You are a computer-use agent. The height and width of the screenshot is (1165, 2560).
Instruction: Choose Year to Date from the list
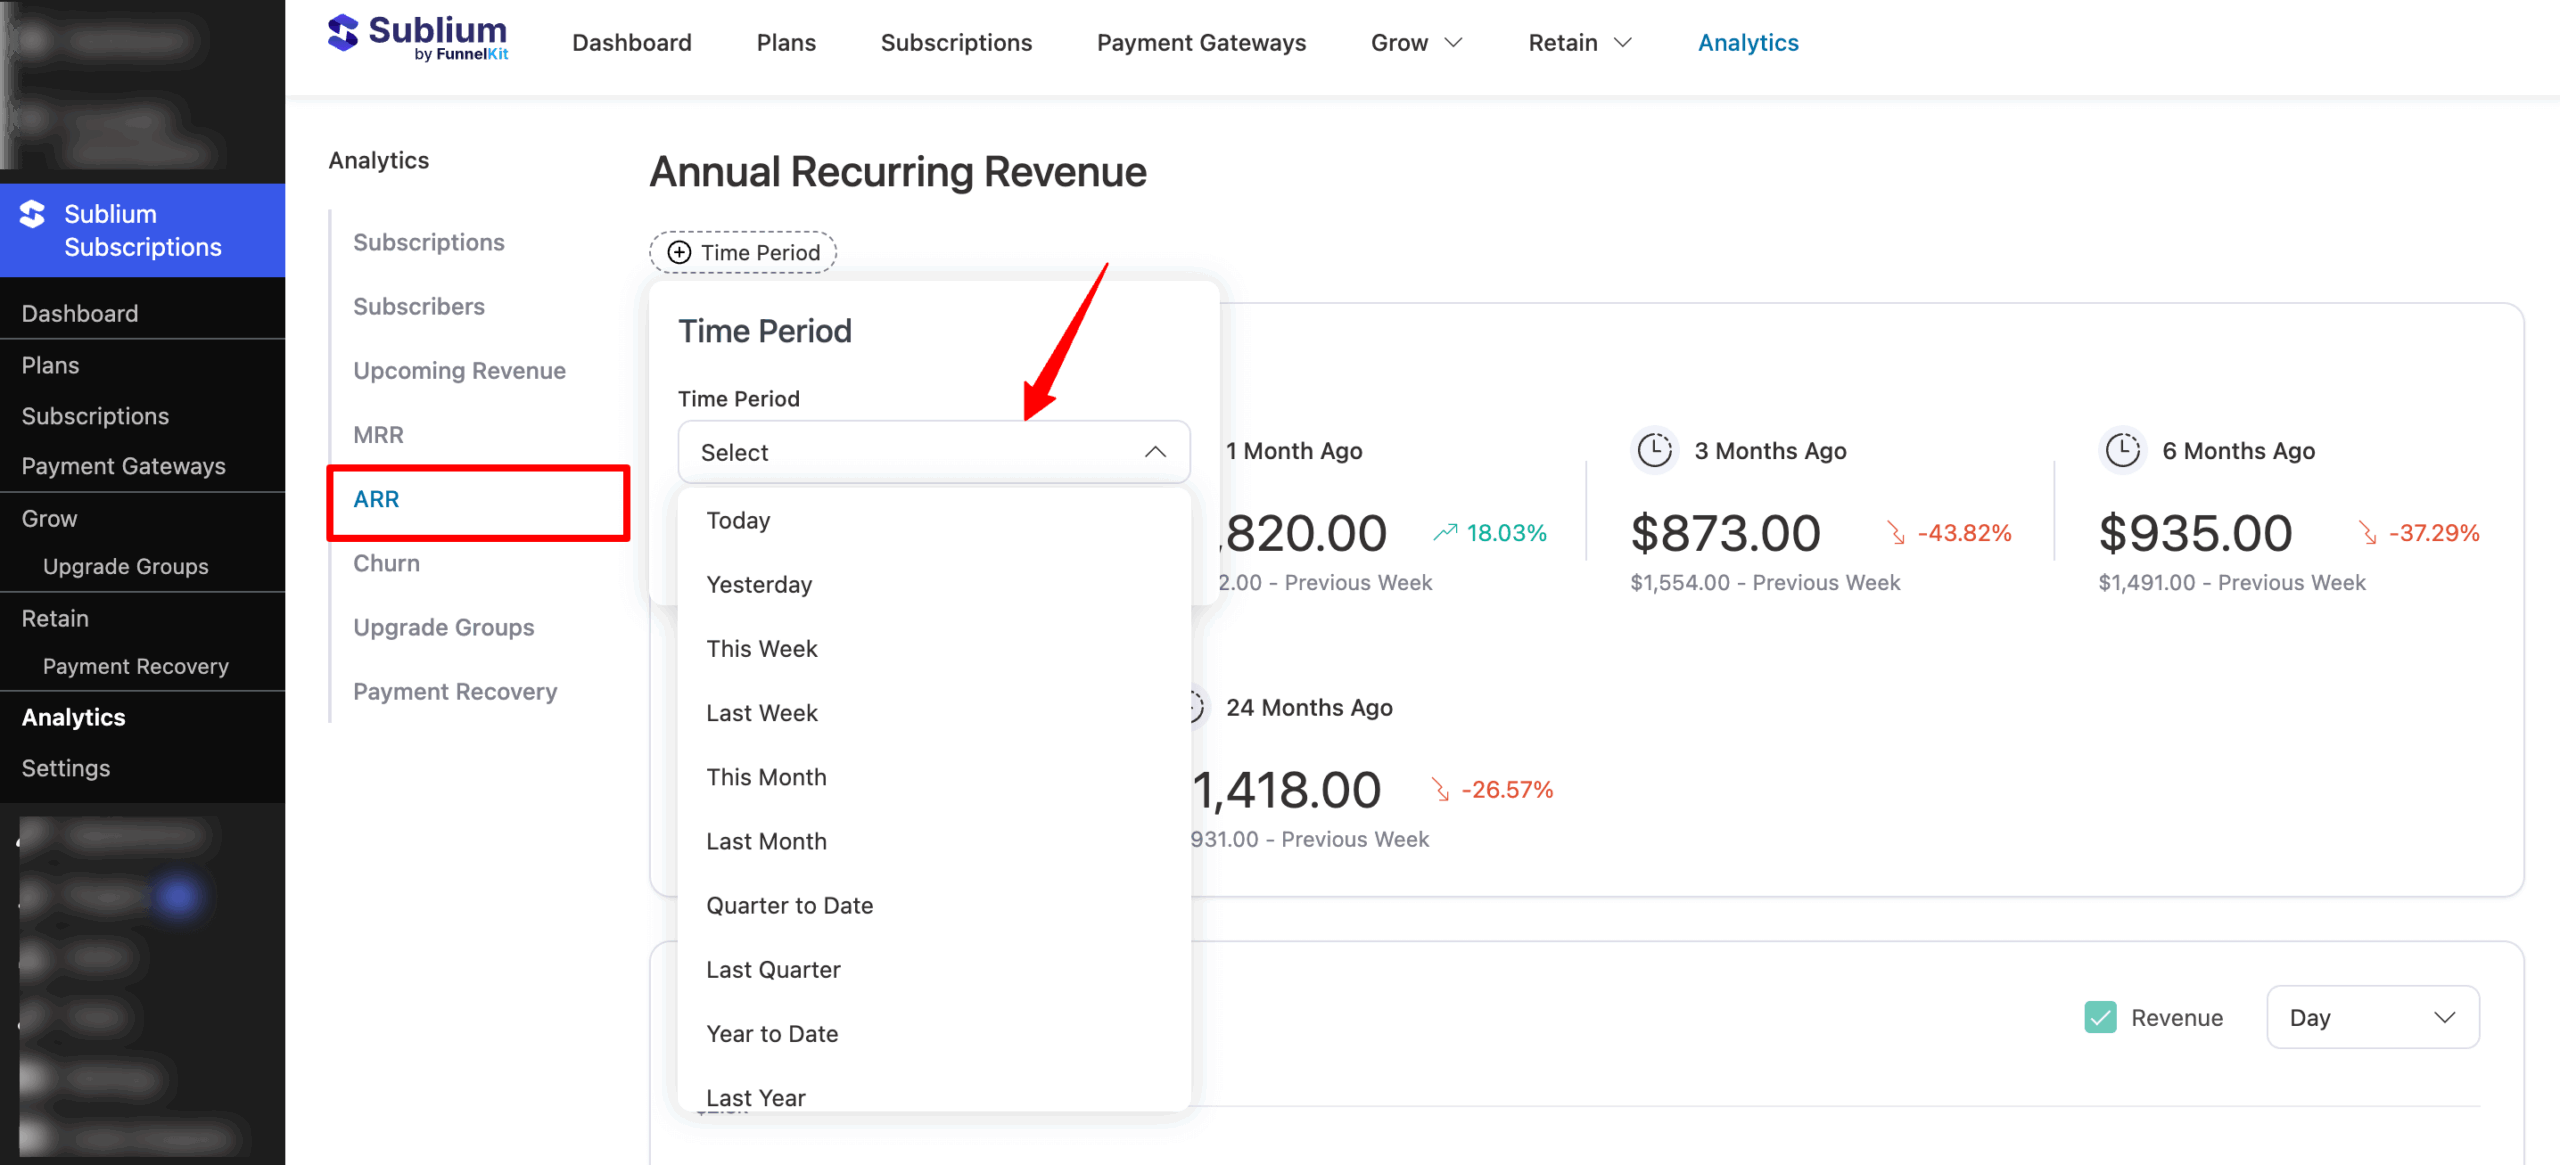(x=772, y=1033)
